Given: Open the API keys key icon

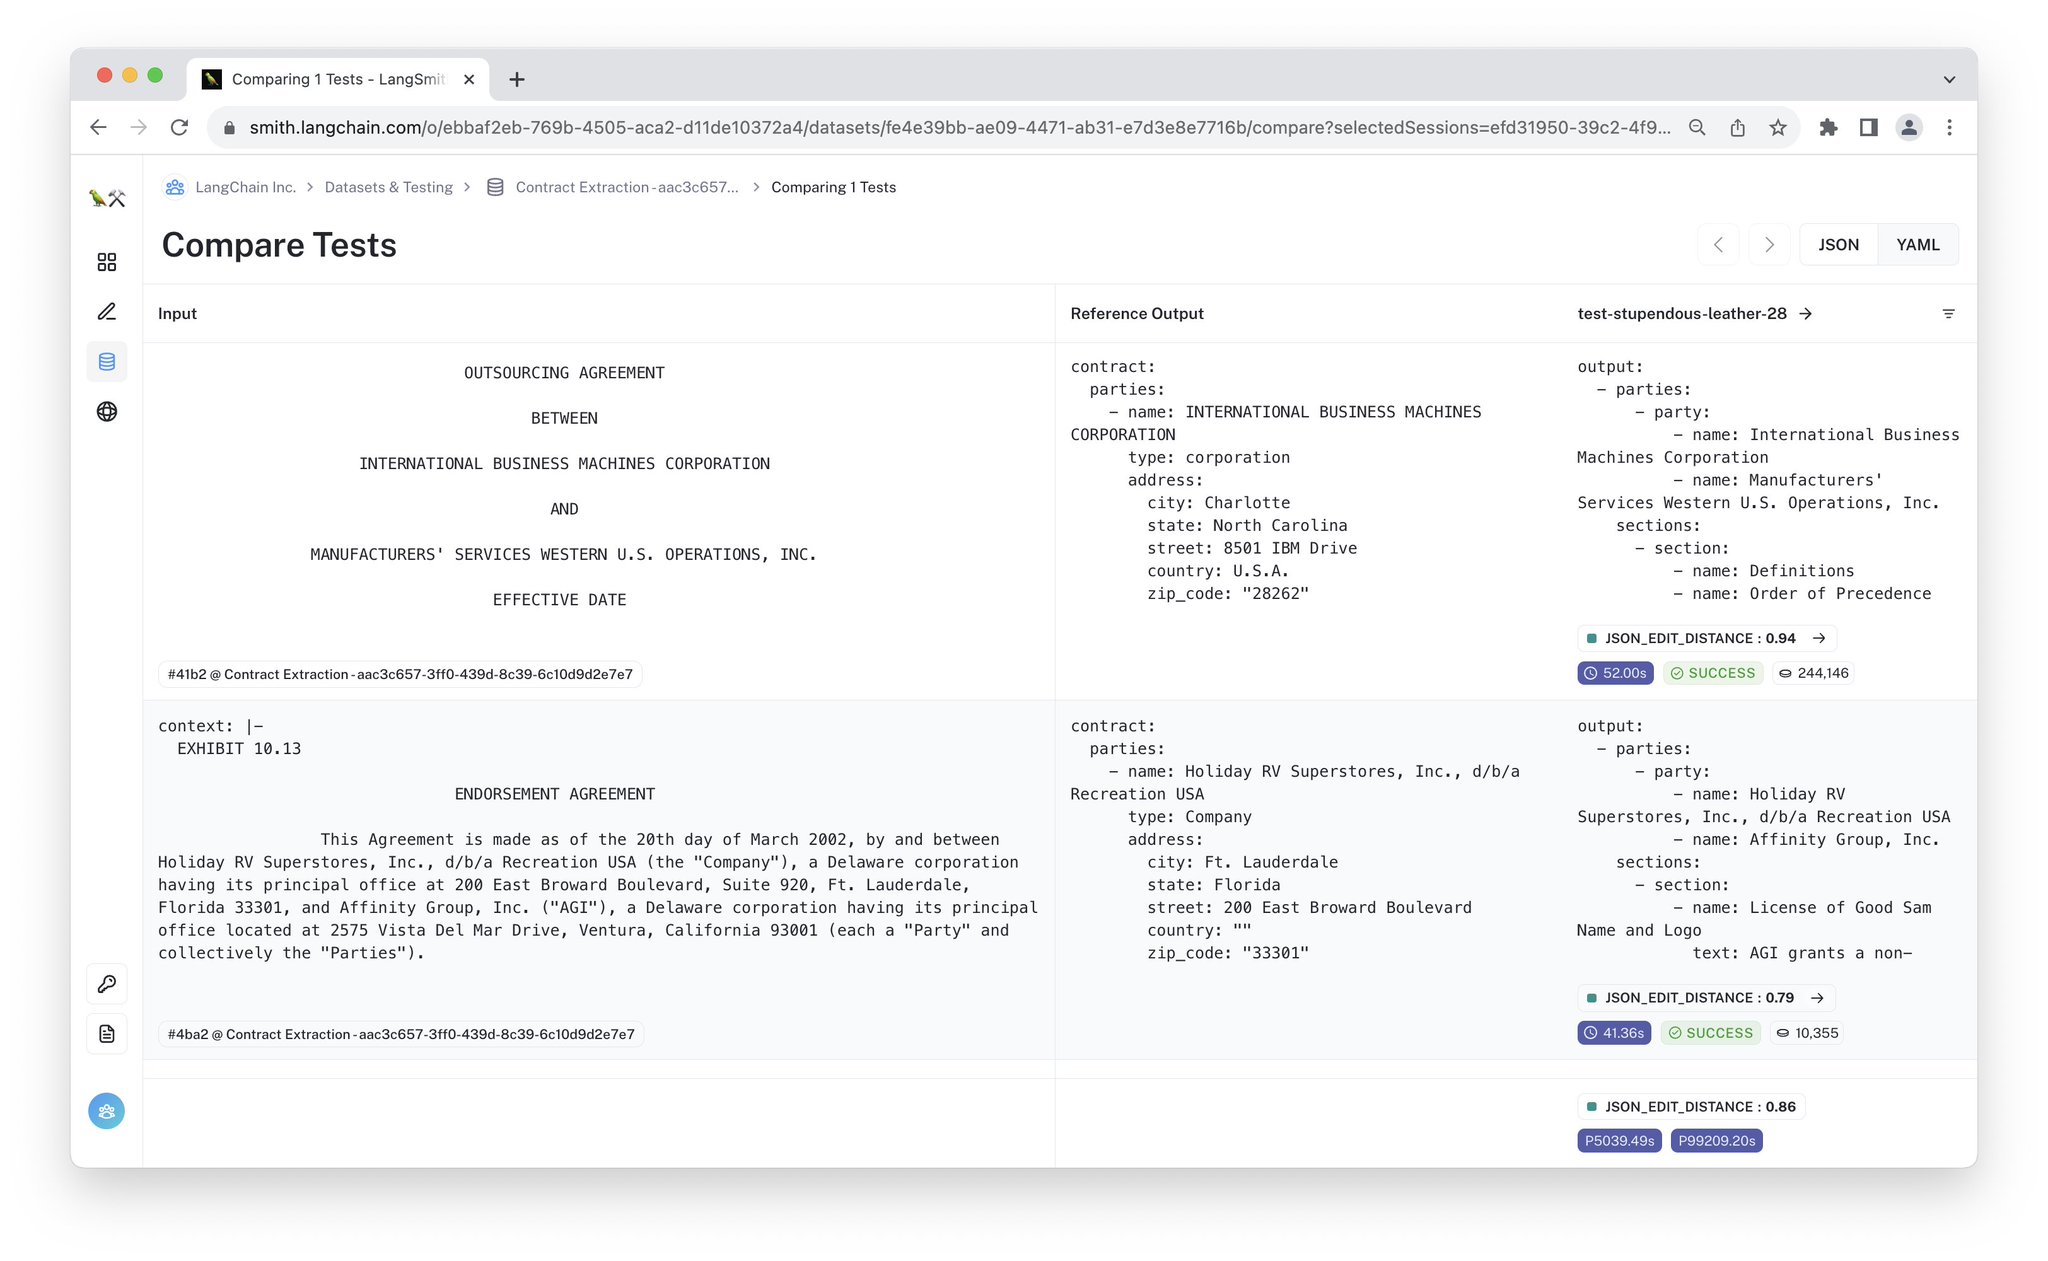Looking at the screenshot, I should pos(107,984).
